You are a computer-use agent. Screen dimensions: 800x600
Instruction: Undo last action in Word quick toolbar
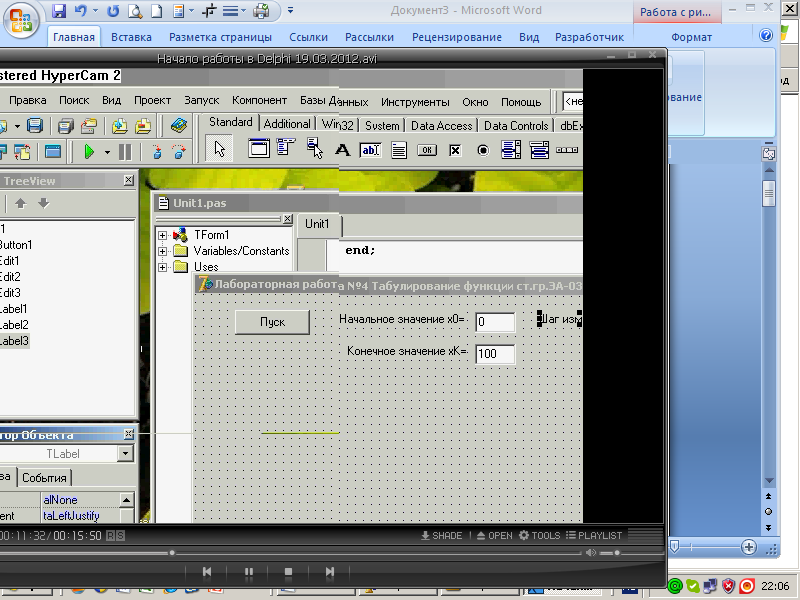(x=81, y=10)
